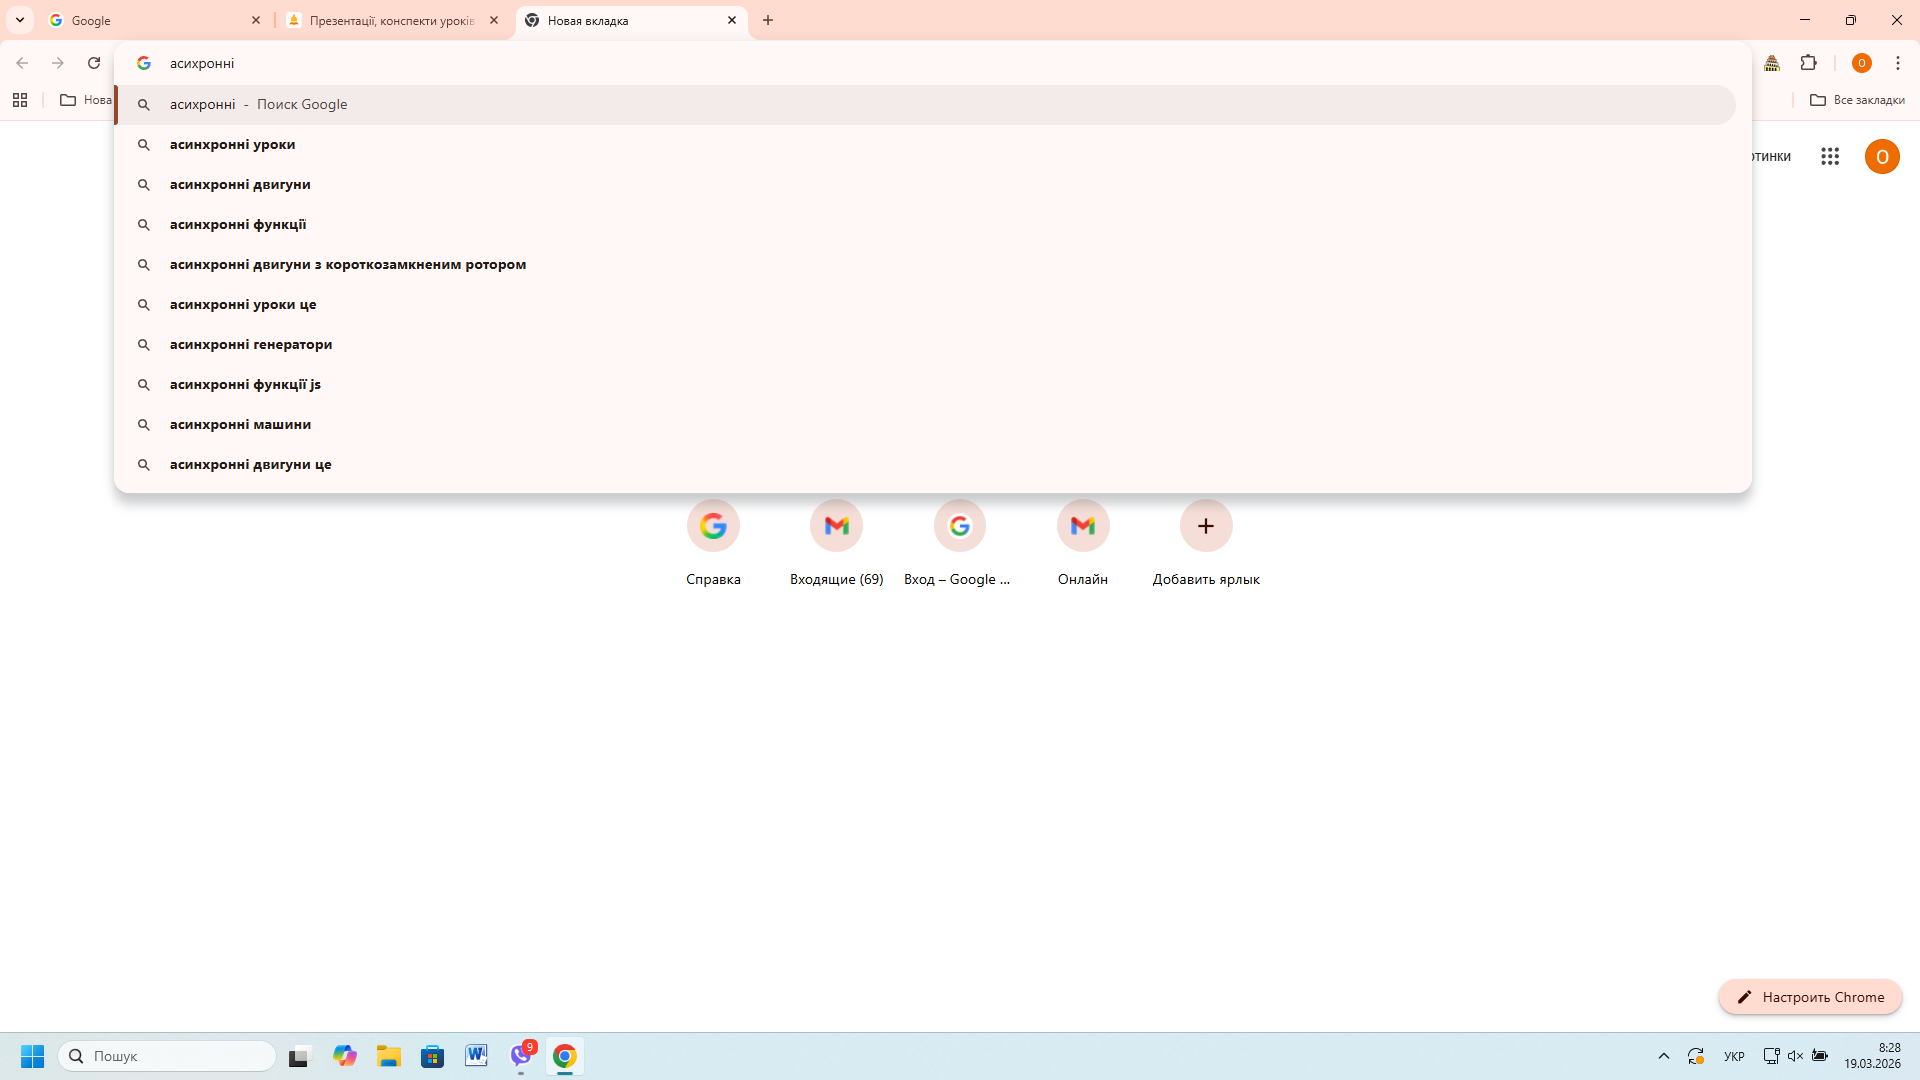
Task: Reload the current page
Action: coord(94,63)
